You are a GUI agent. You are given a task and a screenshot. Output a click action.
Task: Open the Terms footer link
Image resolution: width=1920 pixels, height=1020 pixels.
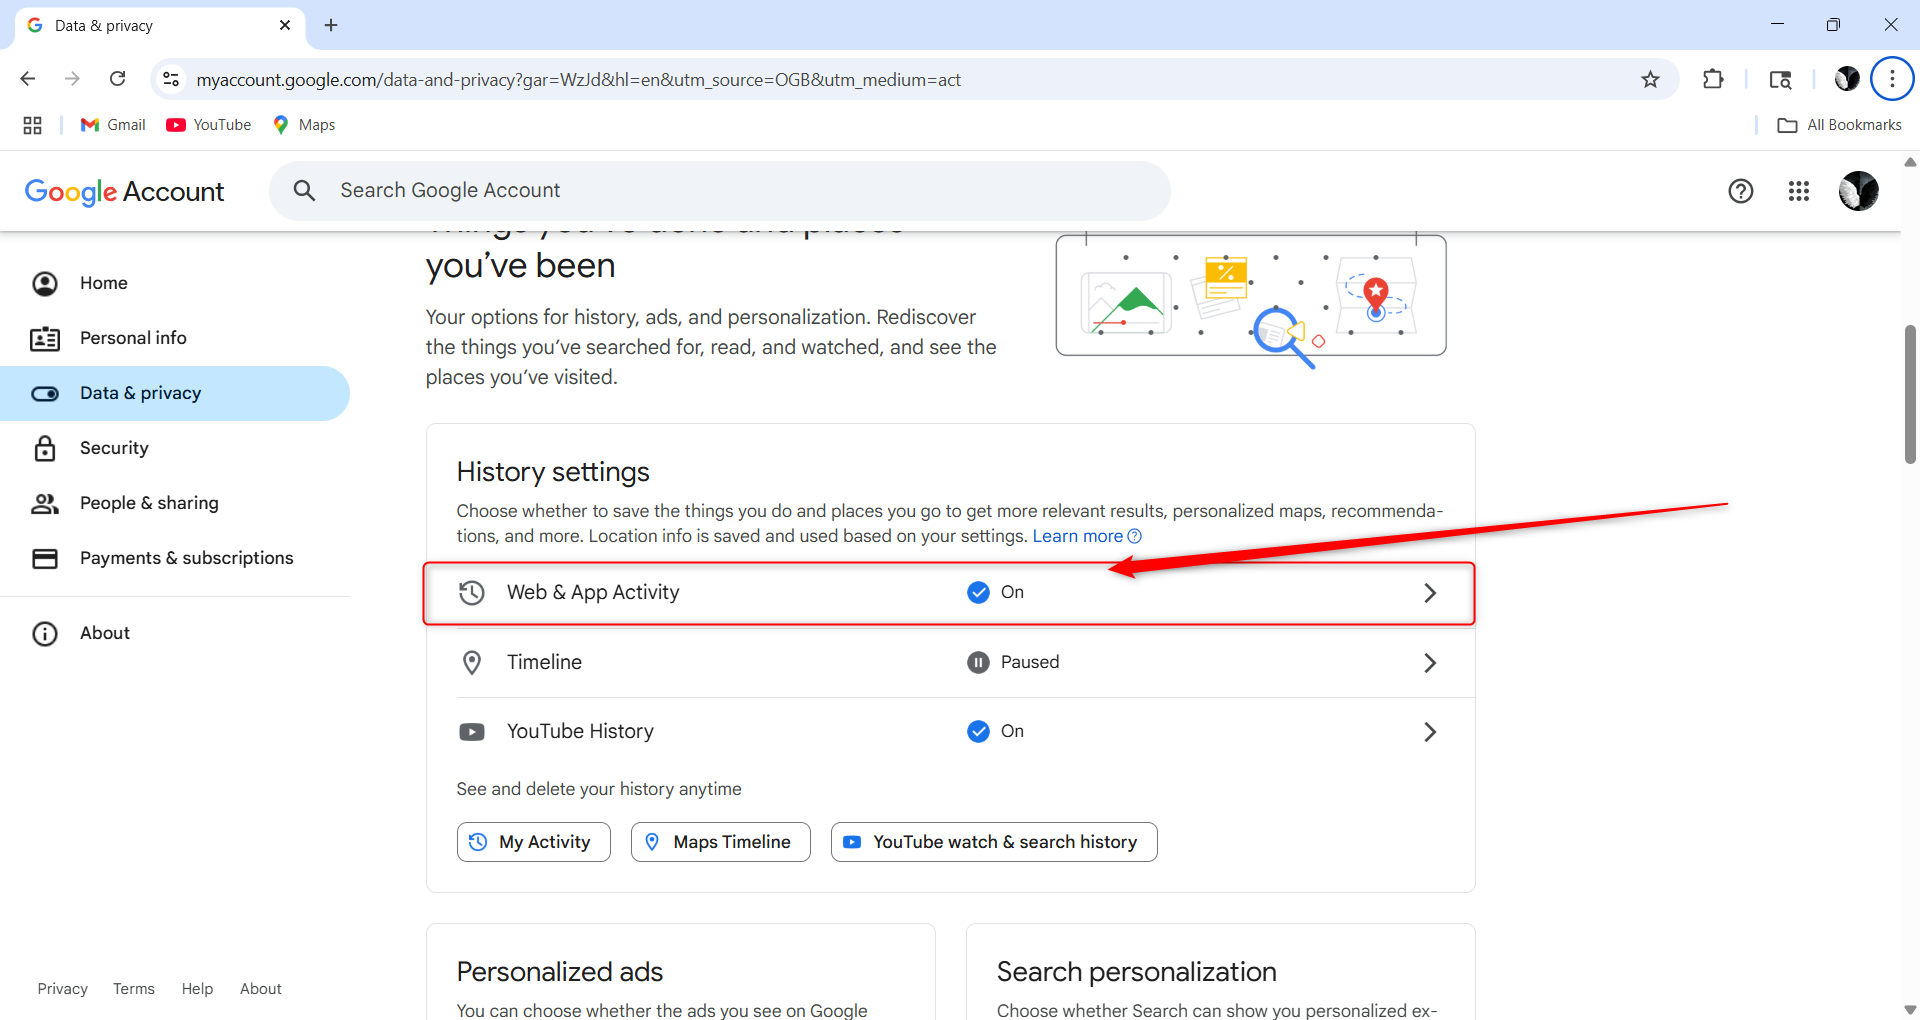pyautogui.click(x=134, y=989)
